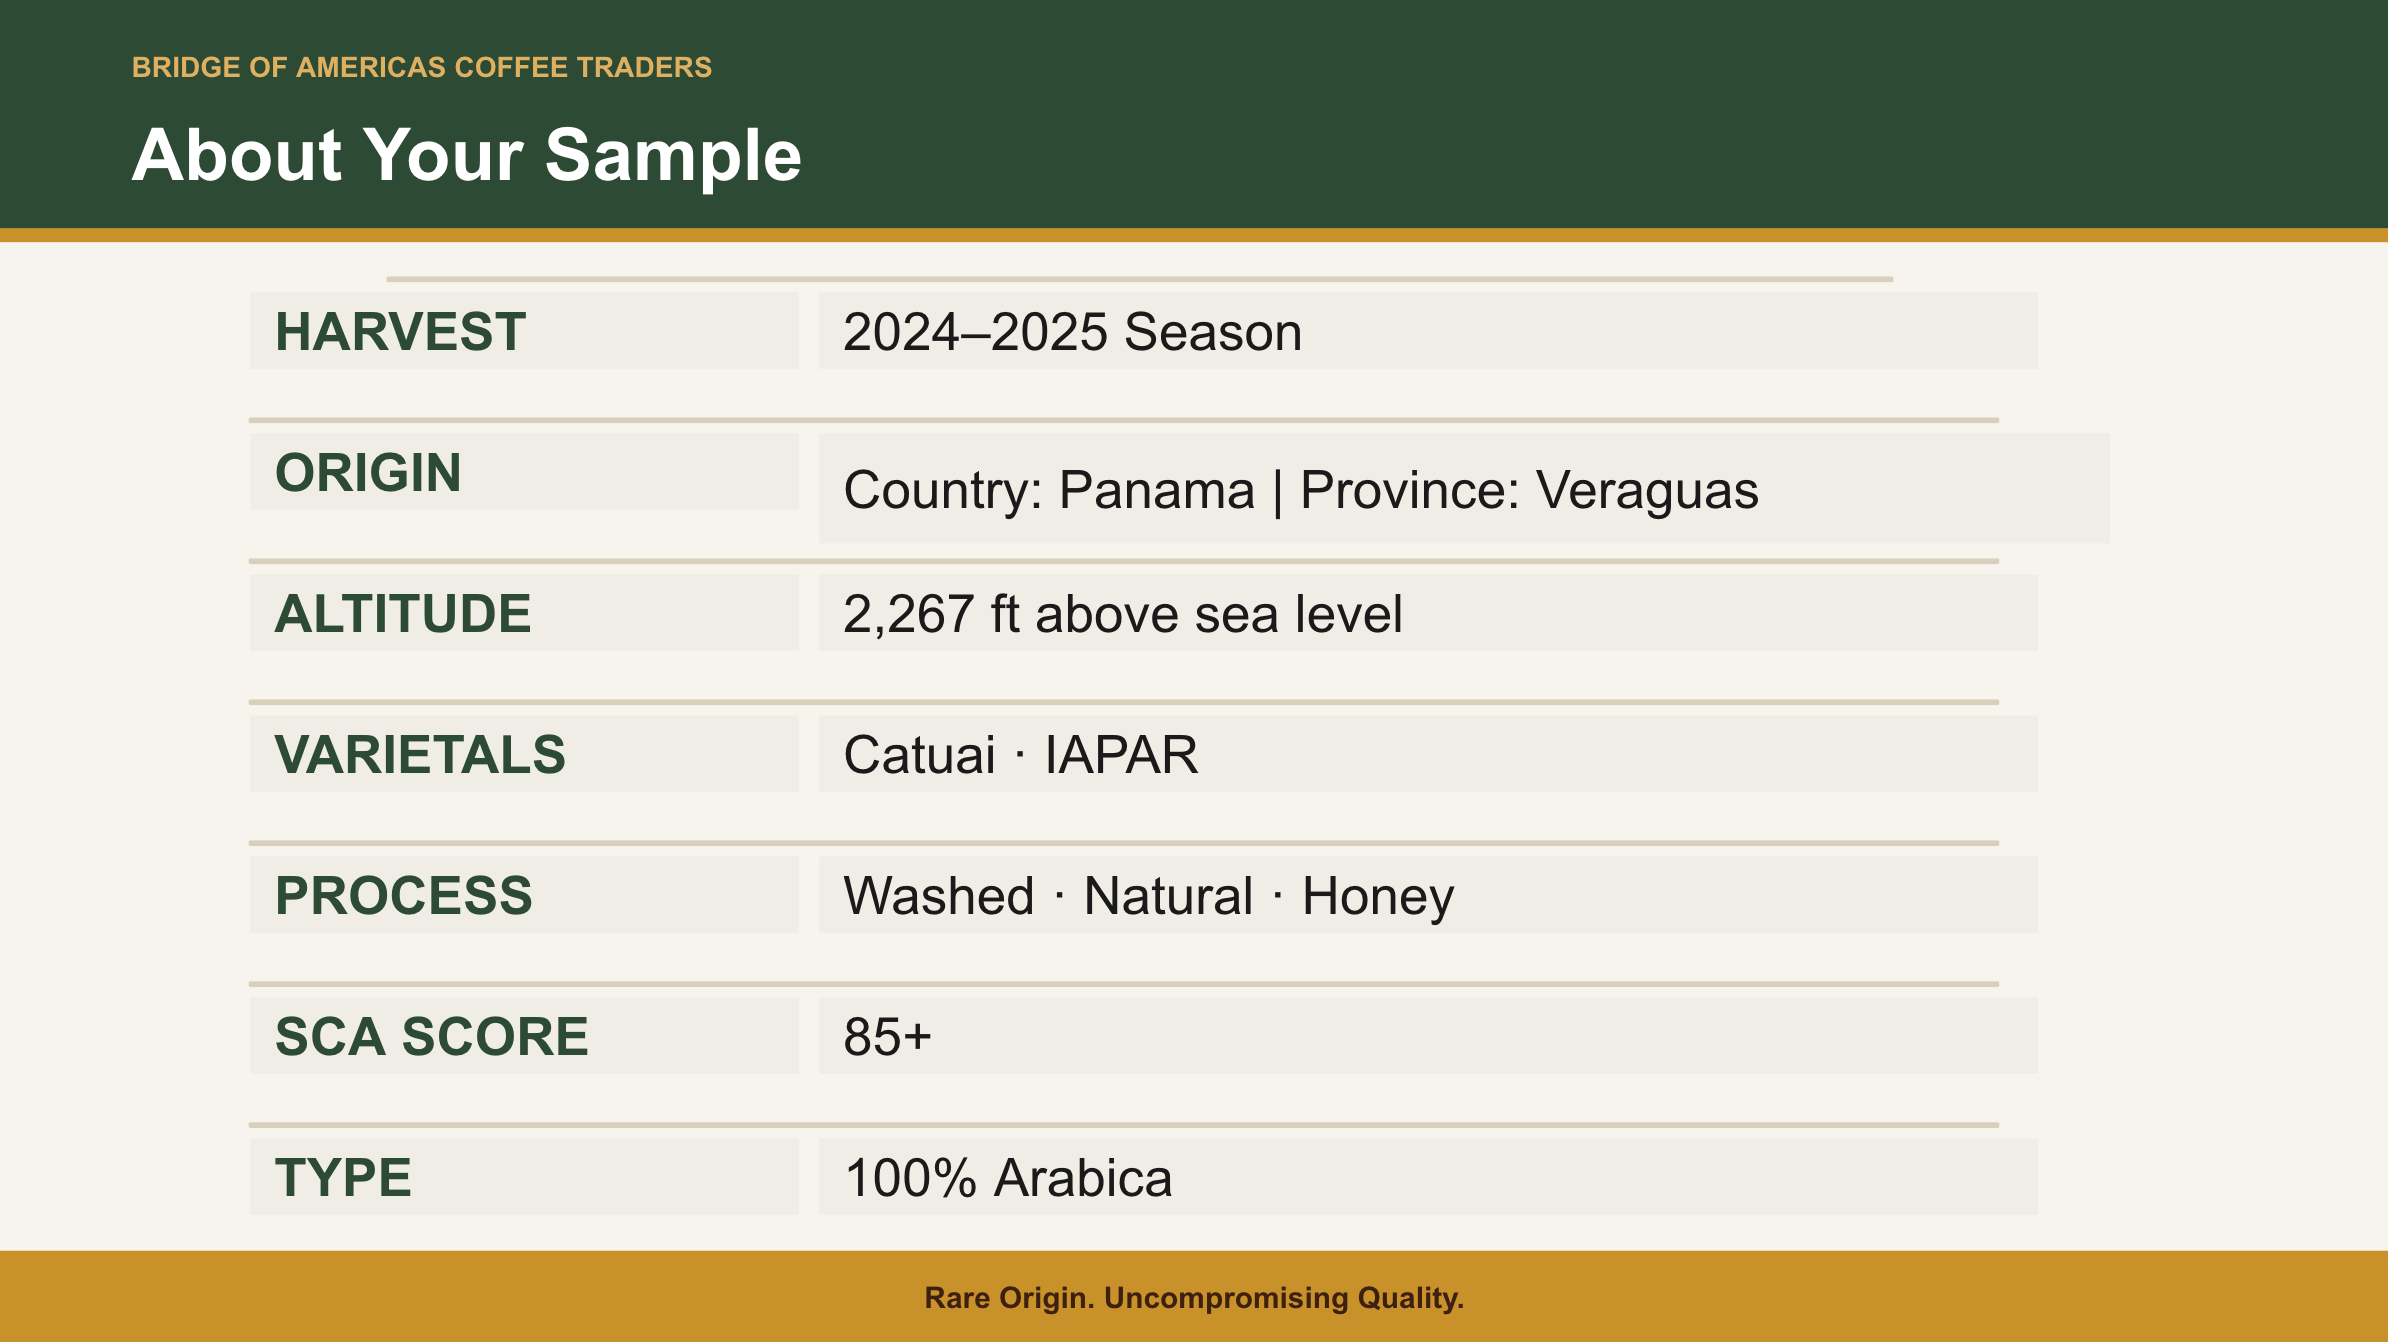
Task: Select the PROCESS label cell
Action: 524,895
